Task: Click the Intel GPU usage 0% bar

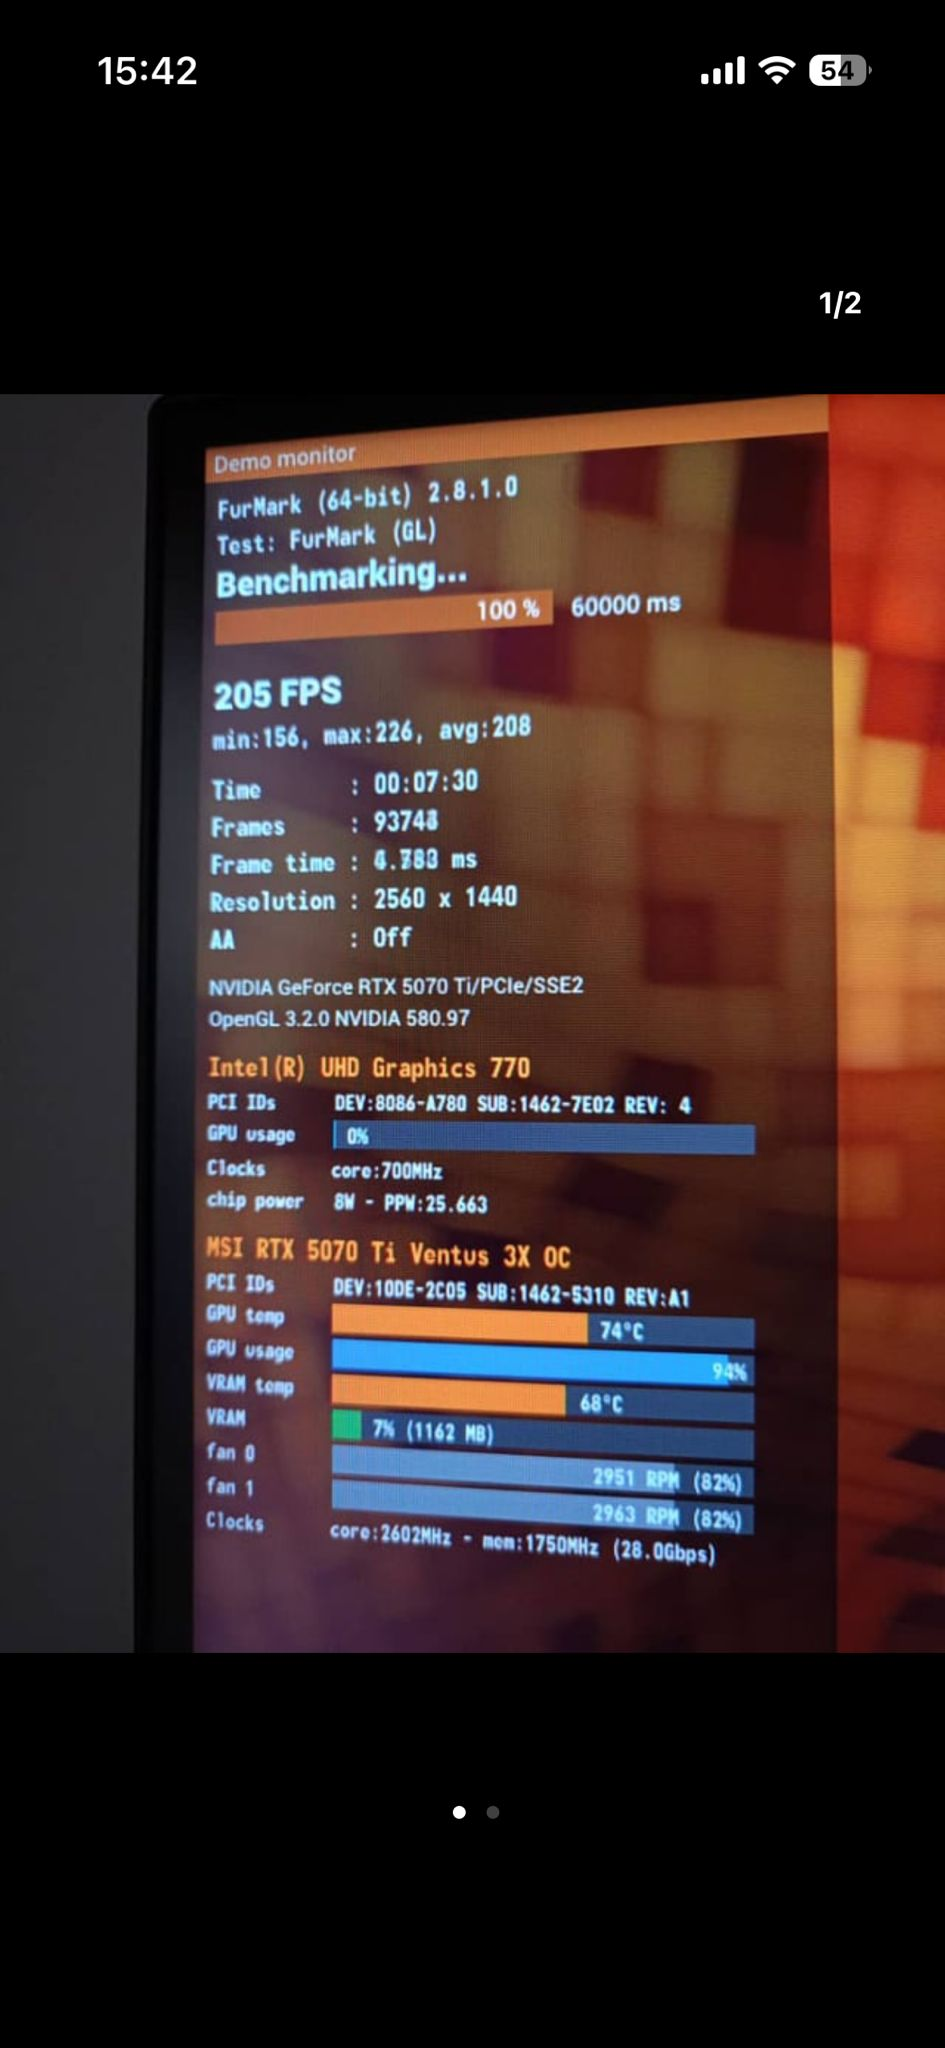Action: coord(544,1137)
